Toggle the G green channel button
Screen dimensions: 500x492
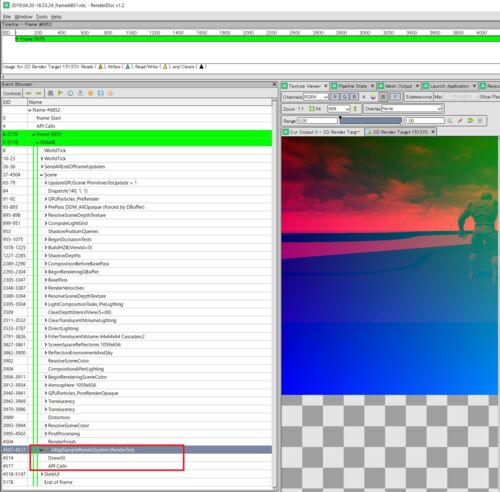[x=345, y=97]
